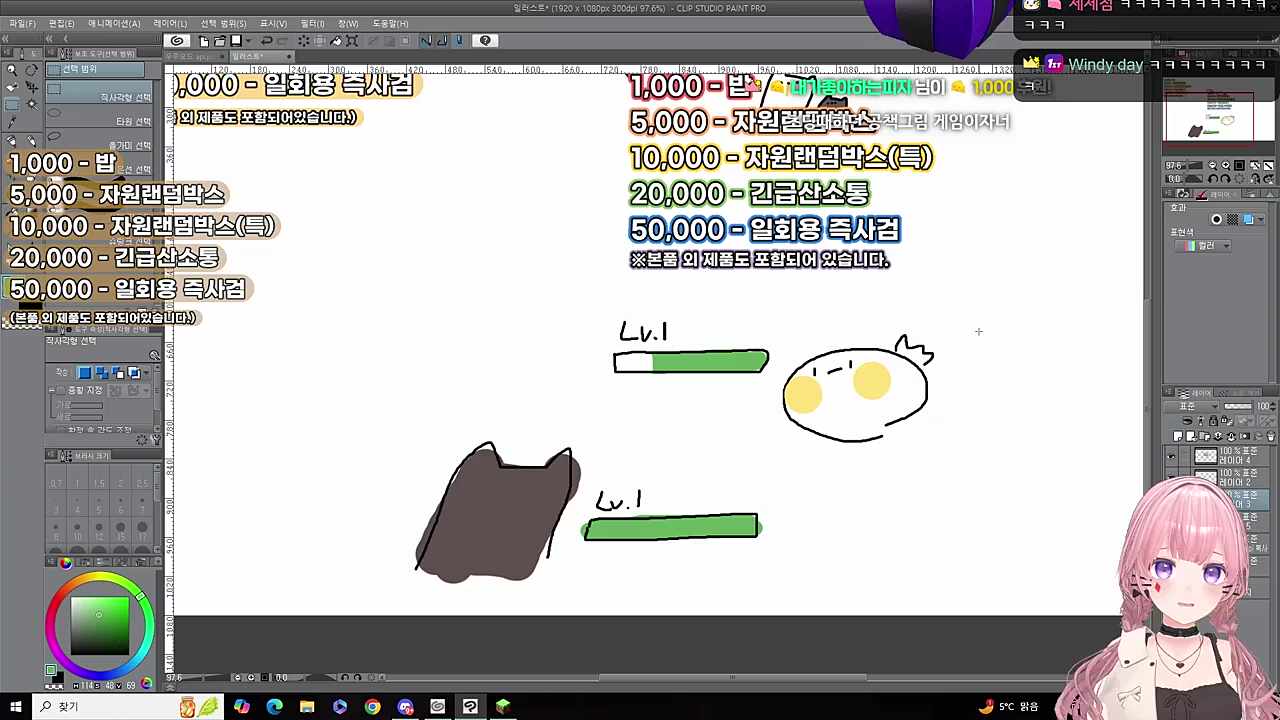This screenshot has width=1280, height=720.
Task: Open the 레이어(L) menu
Action: pos(170,23)
